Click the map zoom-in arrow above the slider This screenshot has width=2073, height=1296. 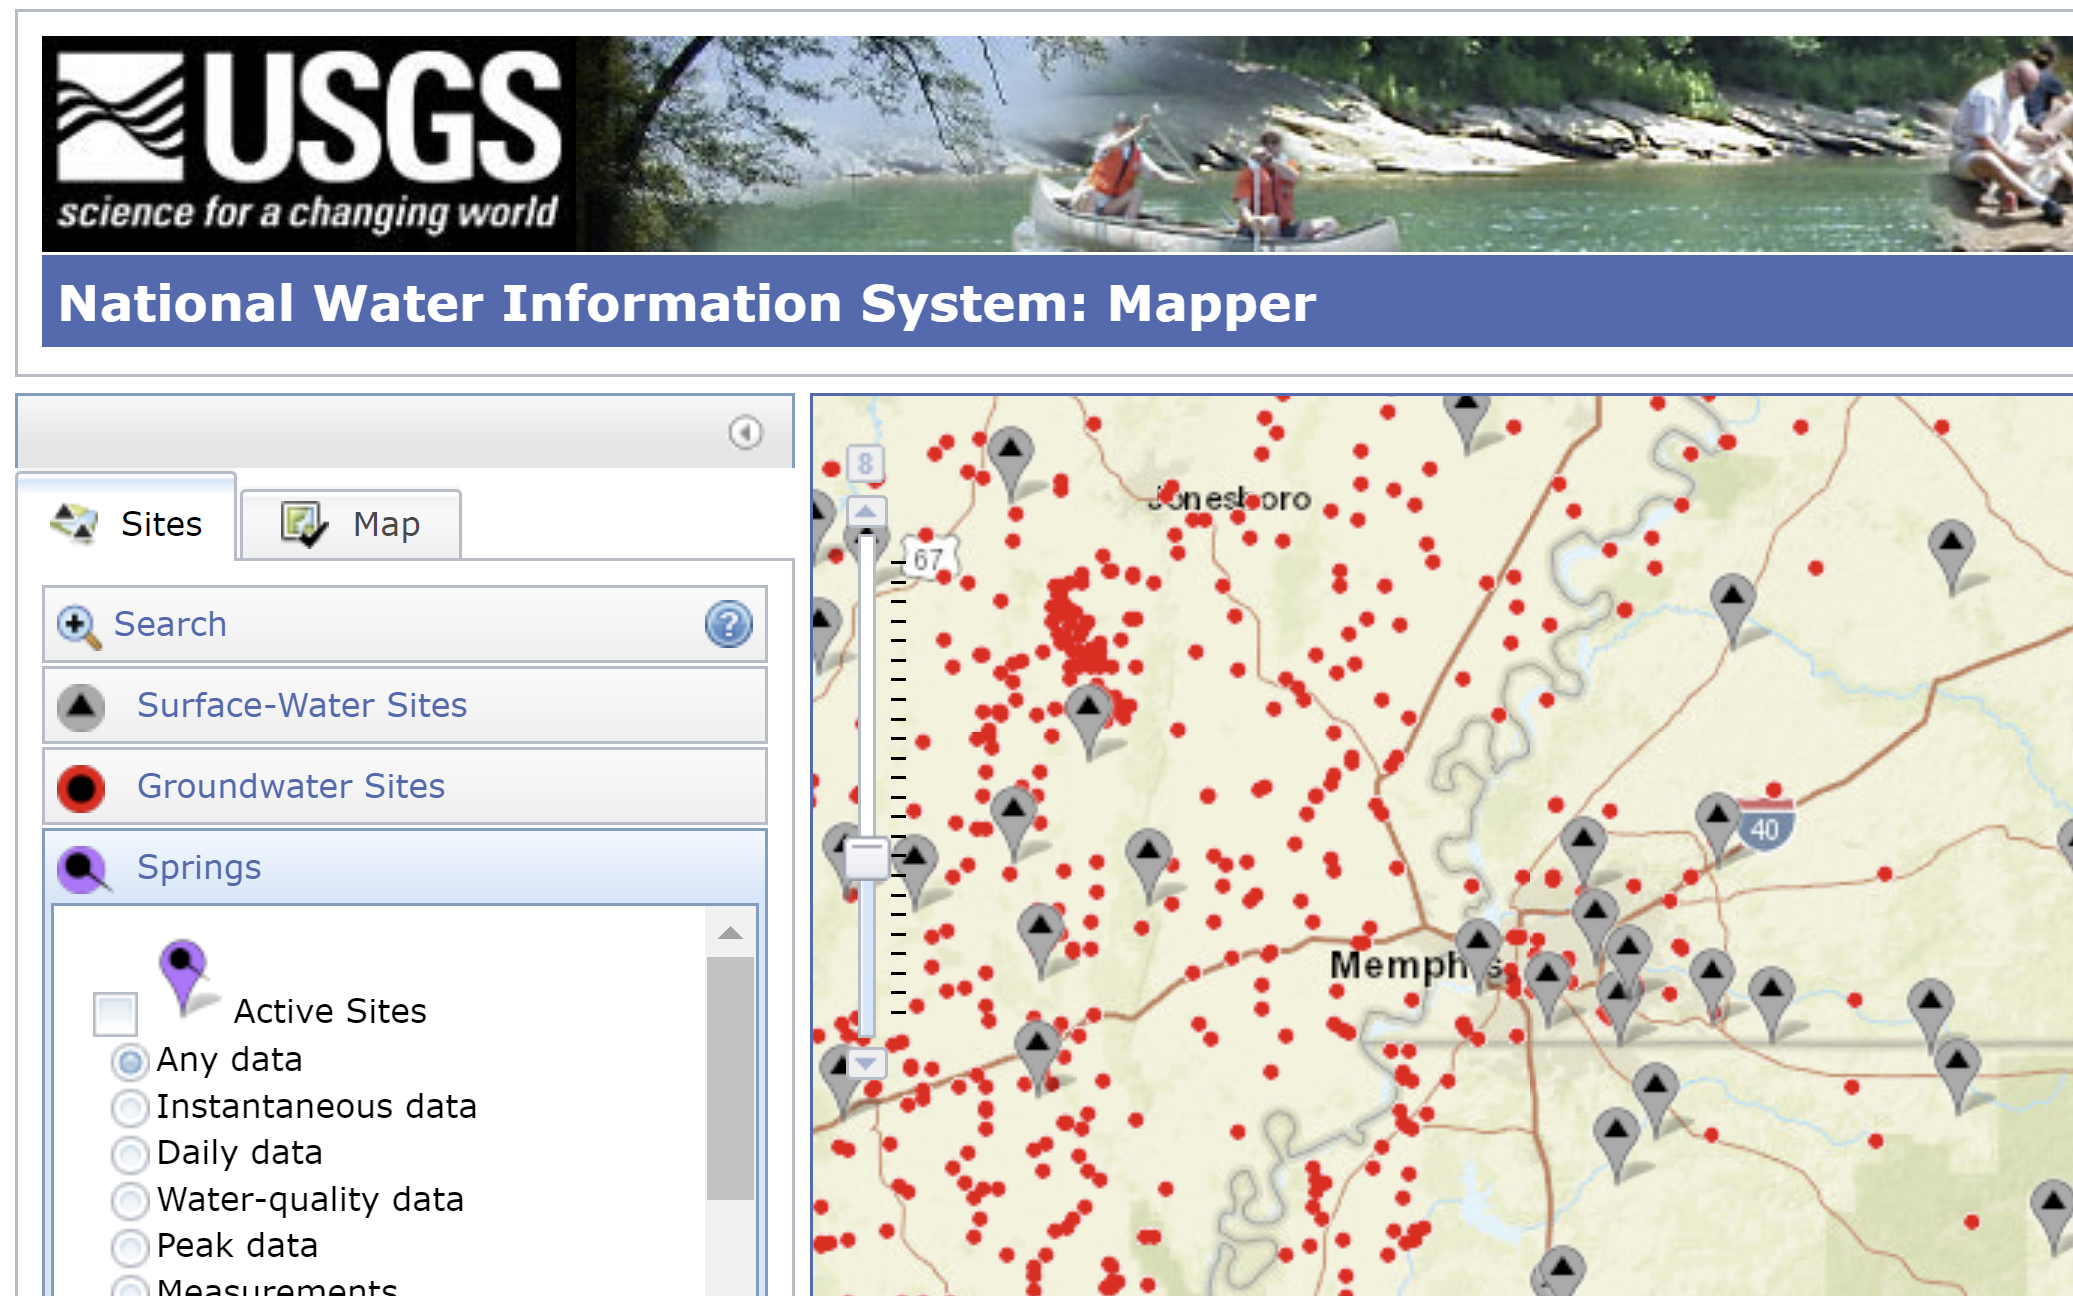tap(865, 511)
